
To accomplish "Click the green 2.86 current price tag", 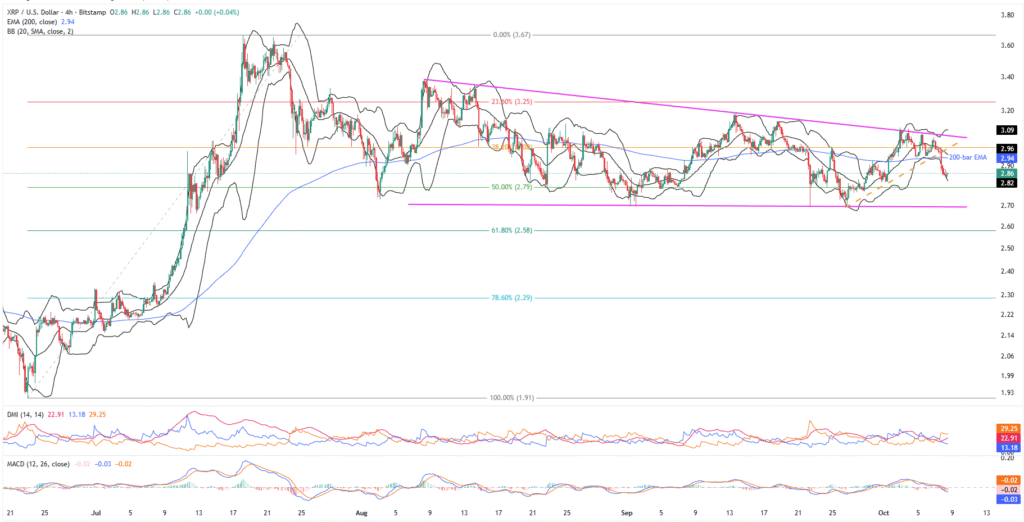I will (1006, 173).
